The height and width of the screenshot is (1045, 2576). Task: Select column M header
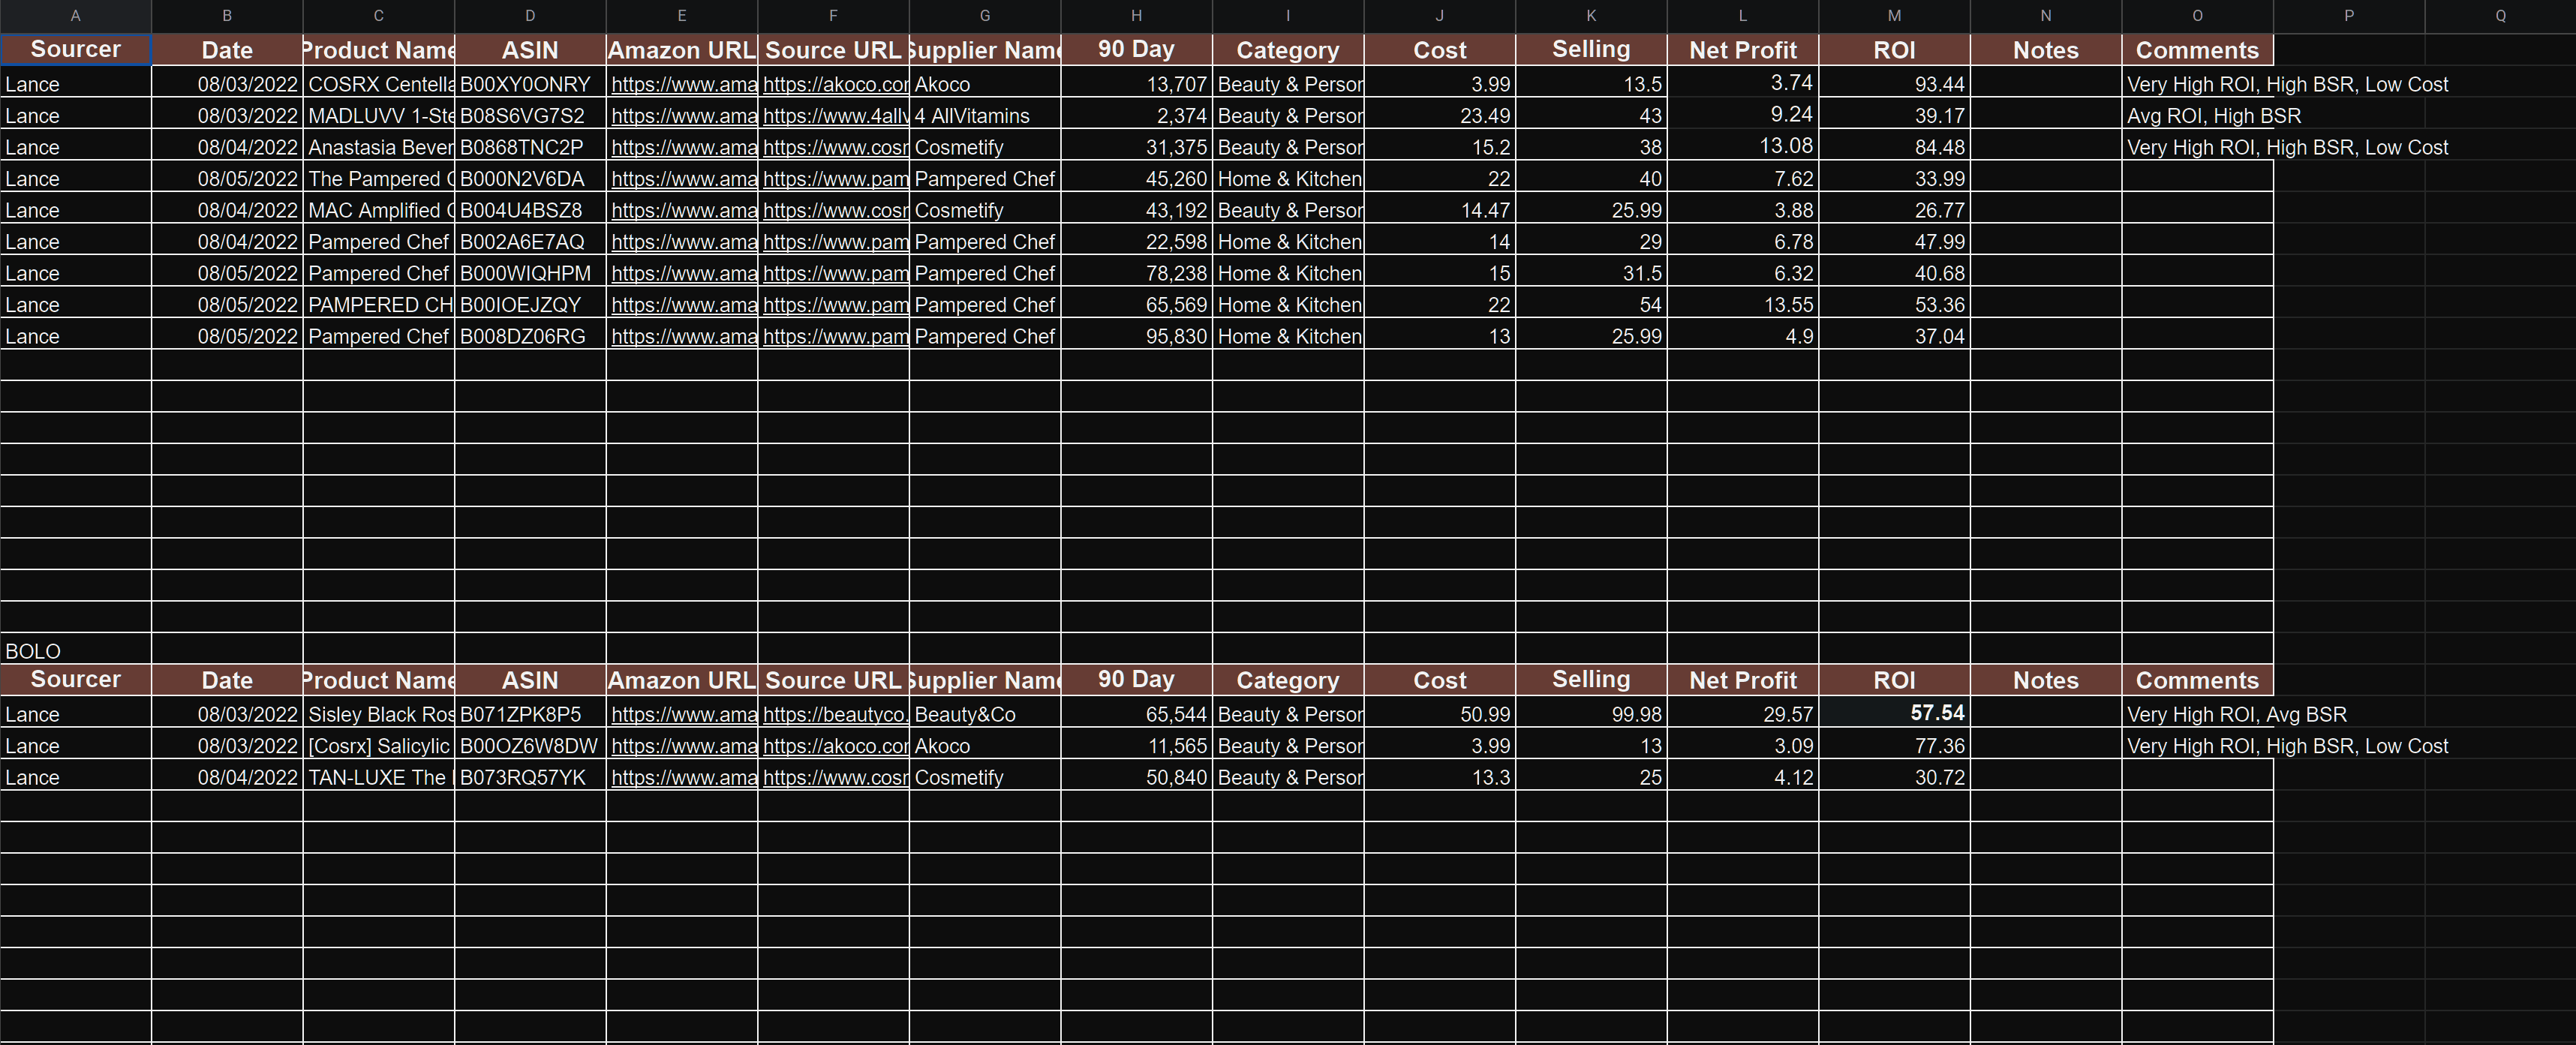(1894, 15)
